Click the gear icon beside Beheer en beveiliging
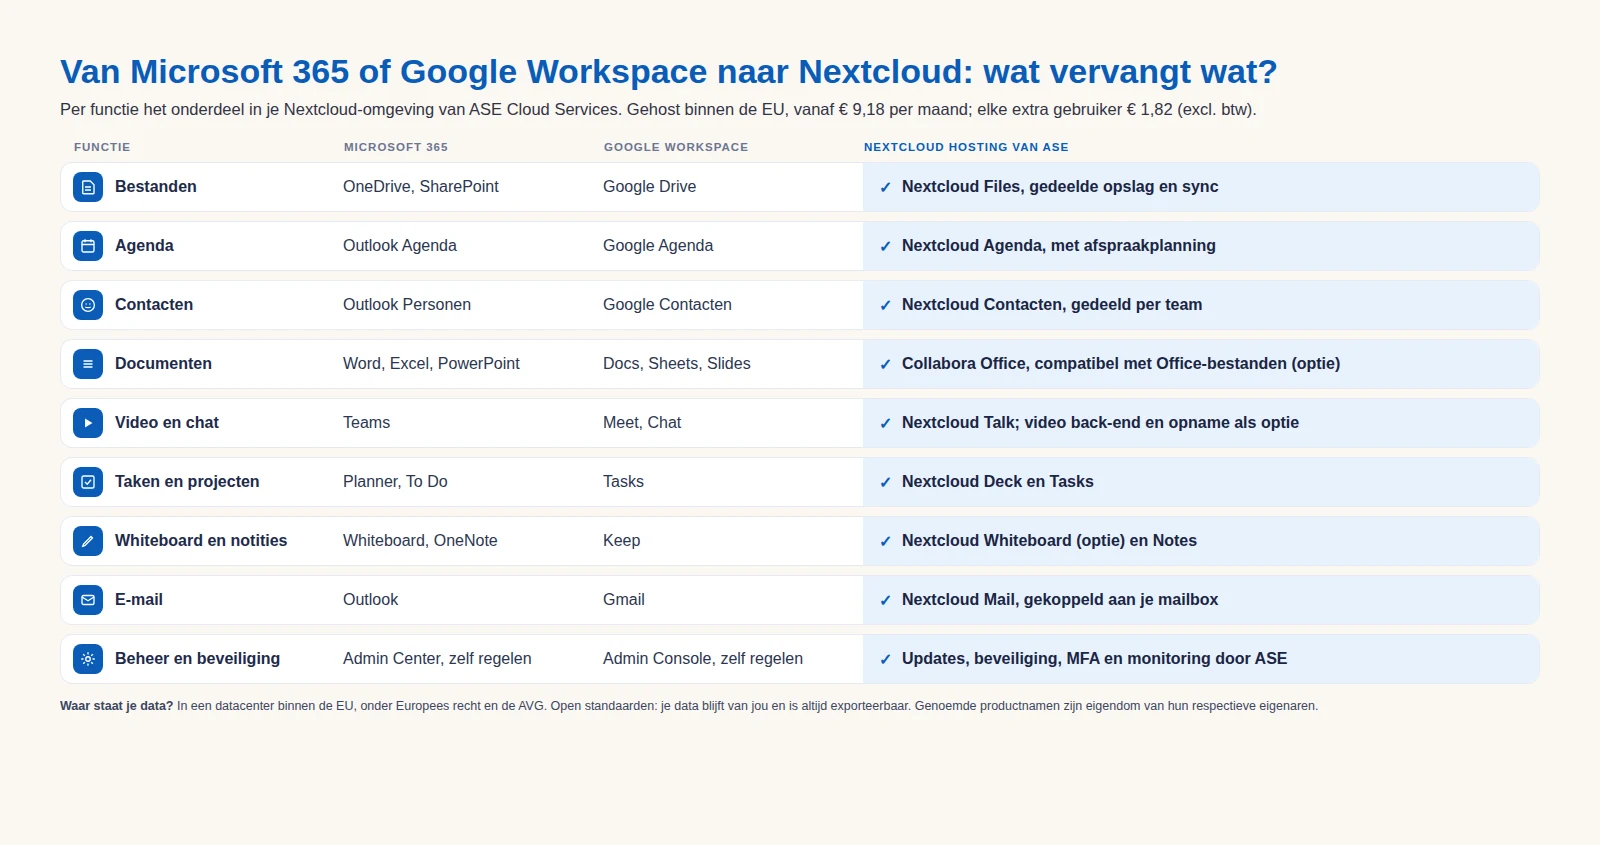1600x845 pixels. click(x=88, y=659)
